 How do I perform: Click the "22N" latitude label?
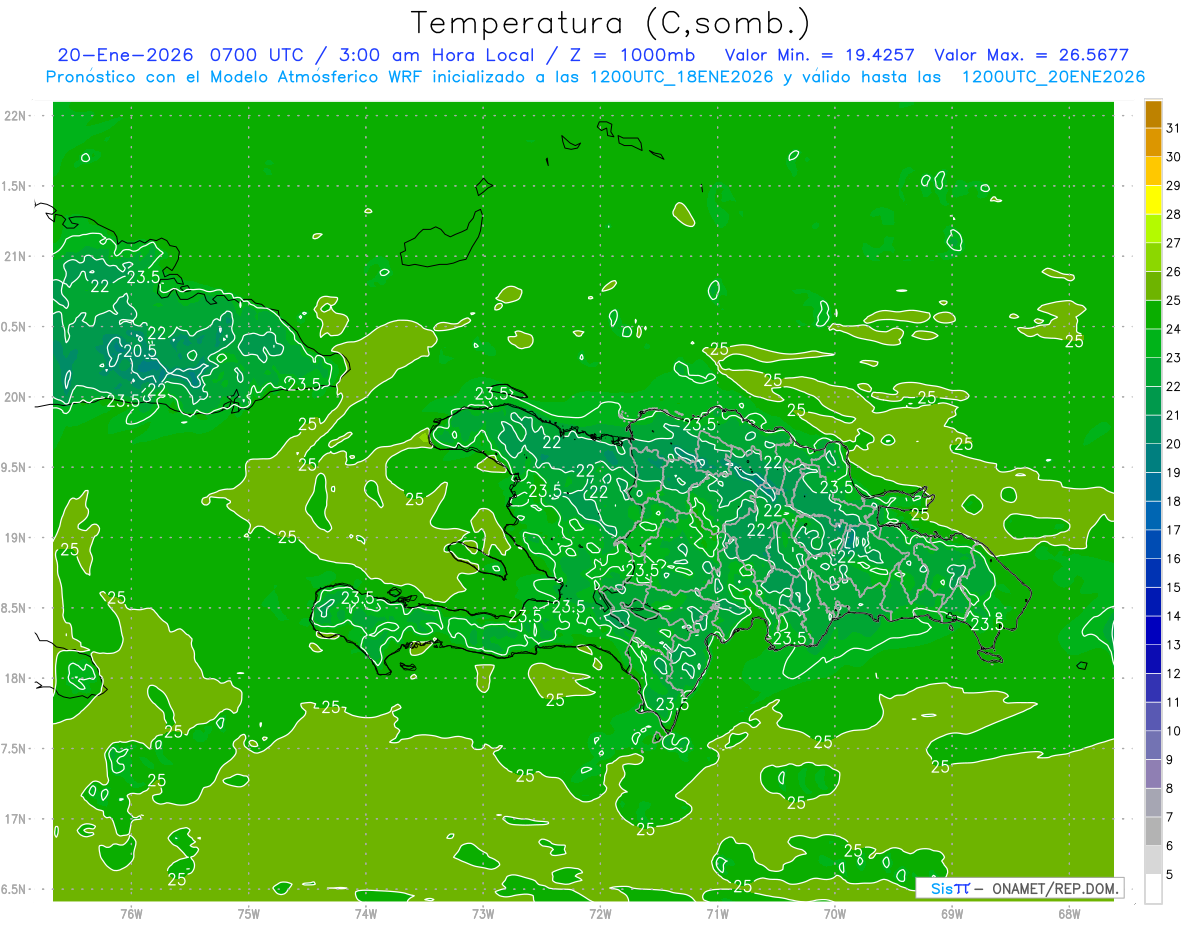point(15,115)
